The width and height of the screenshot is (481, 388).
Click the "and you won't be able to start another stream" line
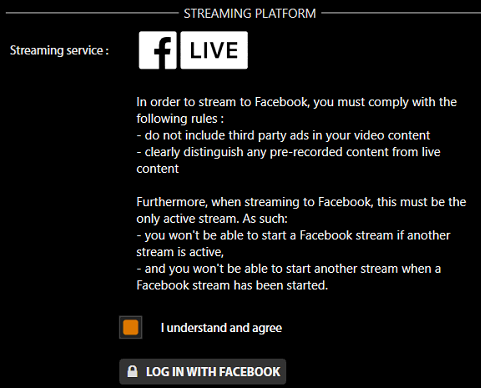point(289,269)
